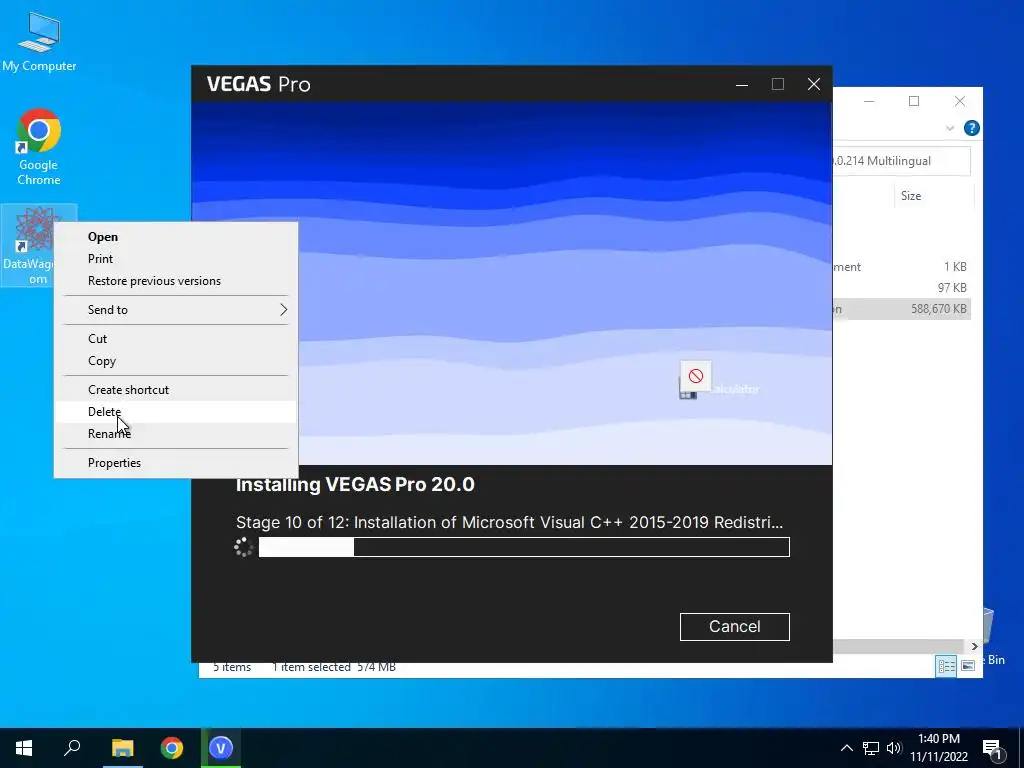
Task: Select the 588,670 KB file row
Action: (x=902, y=309)
